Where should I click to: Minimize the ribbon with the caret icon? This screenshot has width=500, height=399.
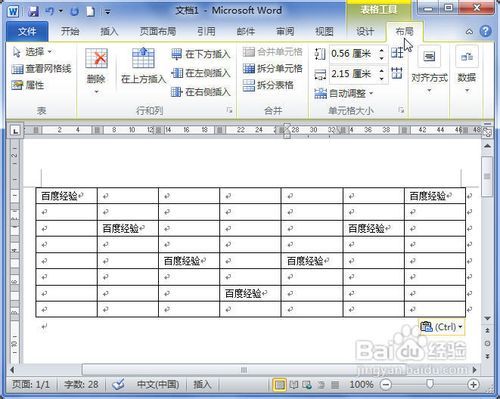[469, 32]
